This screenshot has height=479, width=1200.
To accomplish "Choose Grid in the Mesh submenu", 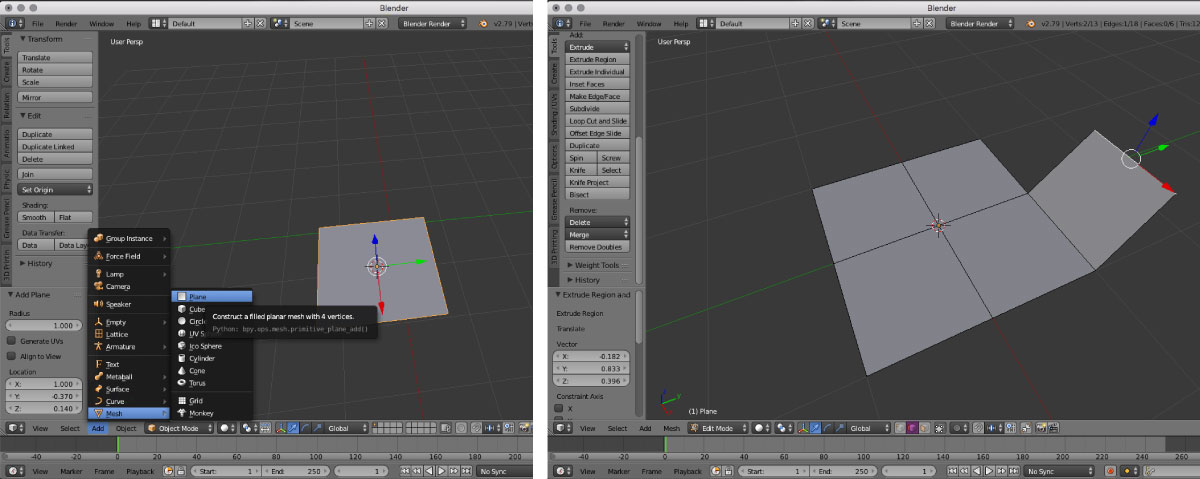I will click(212, 401).
